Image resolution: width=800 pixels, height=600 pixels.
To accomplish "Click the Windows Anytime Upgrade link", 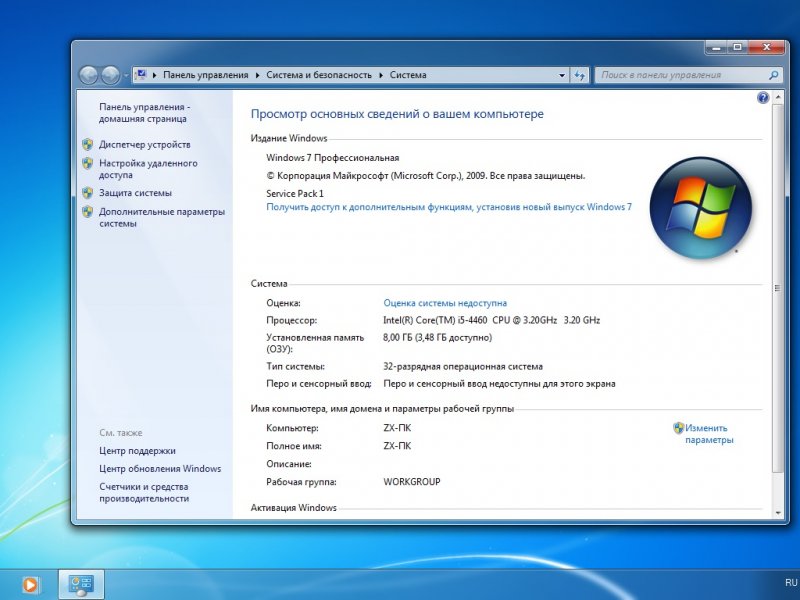I will click(449, 207).
